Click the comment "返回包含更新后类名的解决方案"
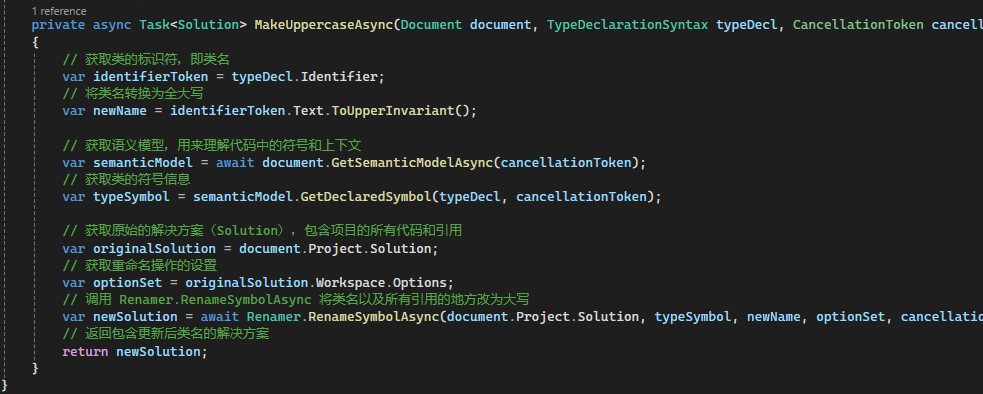Viewport: 983px width, 394px height. click(x=166, y=334)
